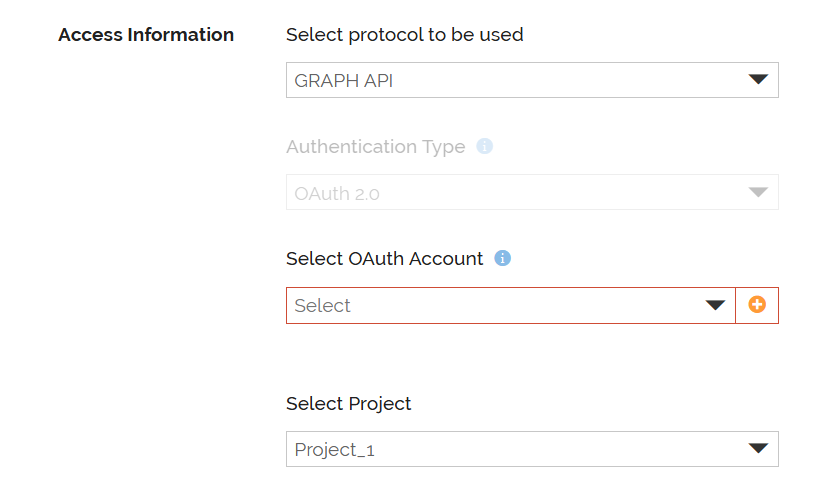Click the greyed OAuth 2.0 value text

click(x=337, y=193)
